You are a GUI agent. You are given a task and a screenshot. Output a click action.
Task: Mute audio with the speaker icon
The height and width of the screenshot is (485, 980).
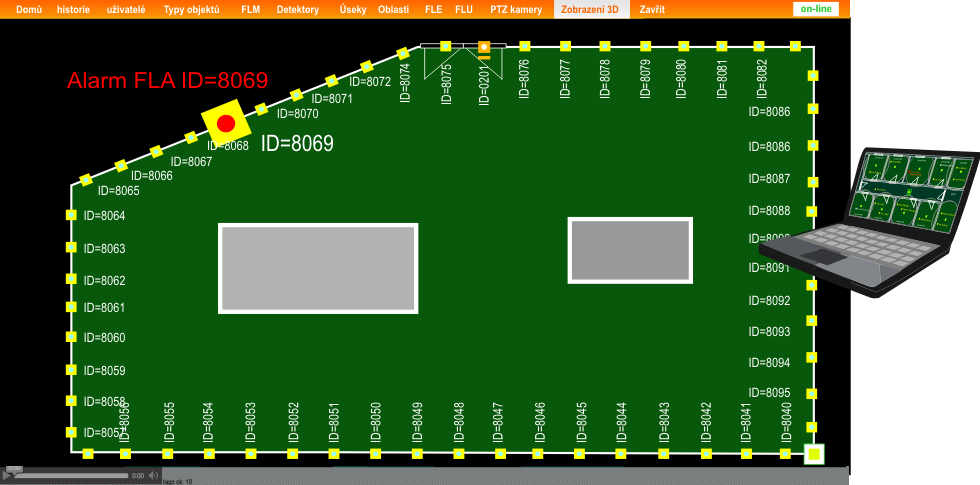154,476
